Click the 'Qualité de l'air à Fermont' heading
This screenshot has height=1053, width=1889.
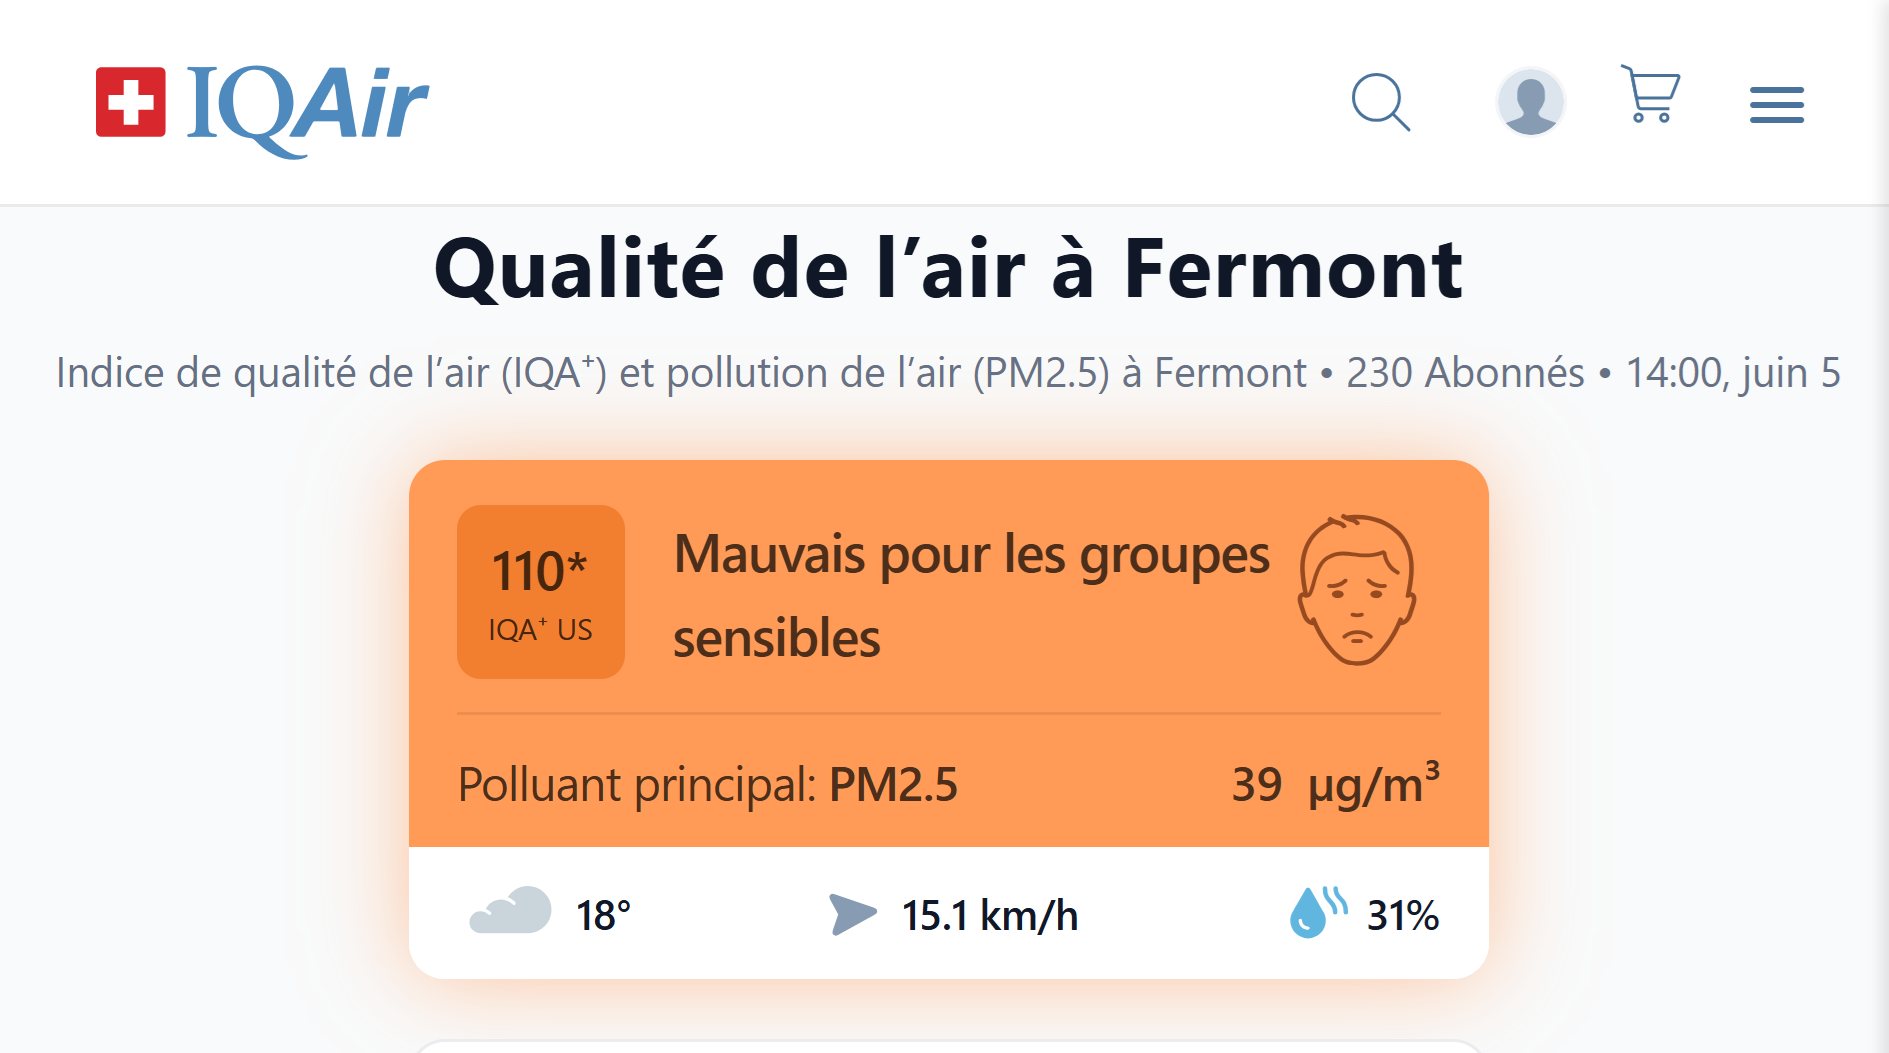(x=948, y=269)
